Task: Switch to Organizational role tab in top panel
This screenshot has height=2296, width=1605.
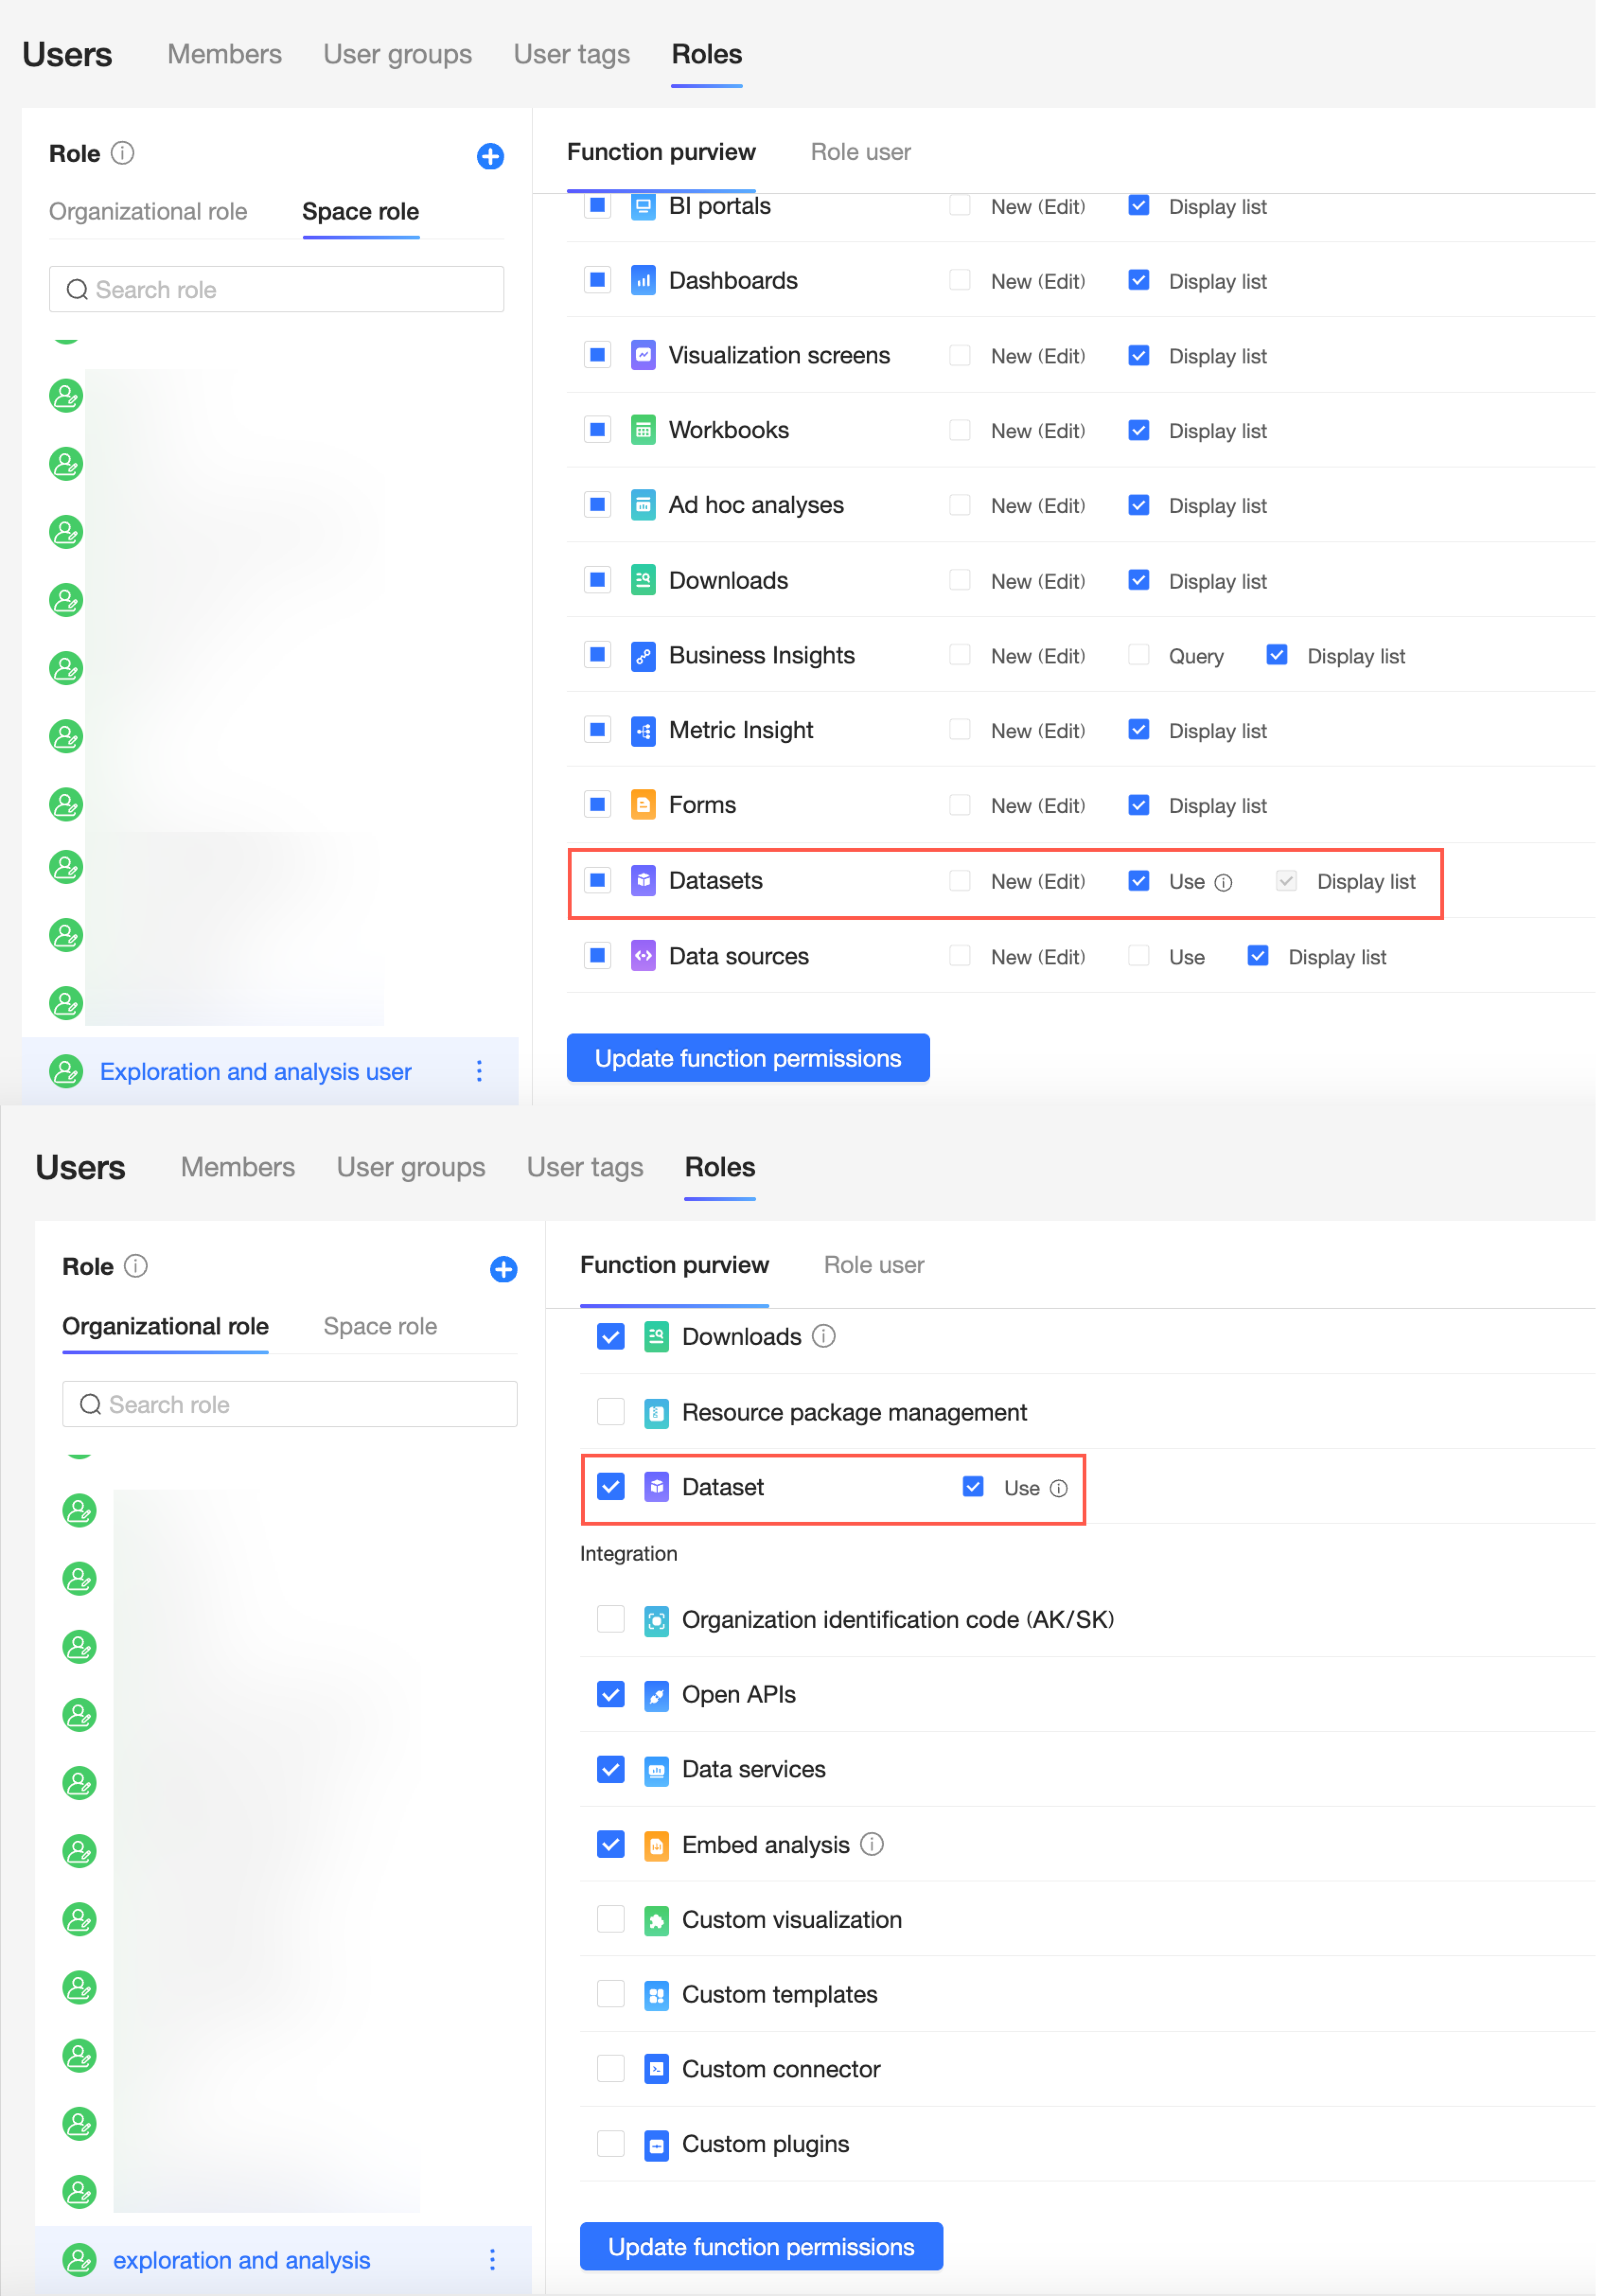Action: coord(148,211)
